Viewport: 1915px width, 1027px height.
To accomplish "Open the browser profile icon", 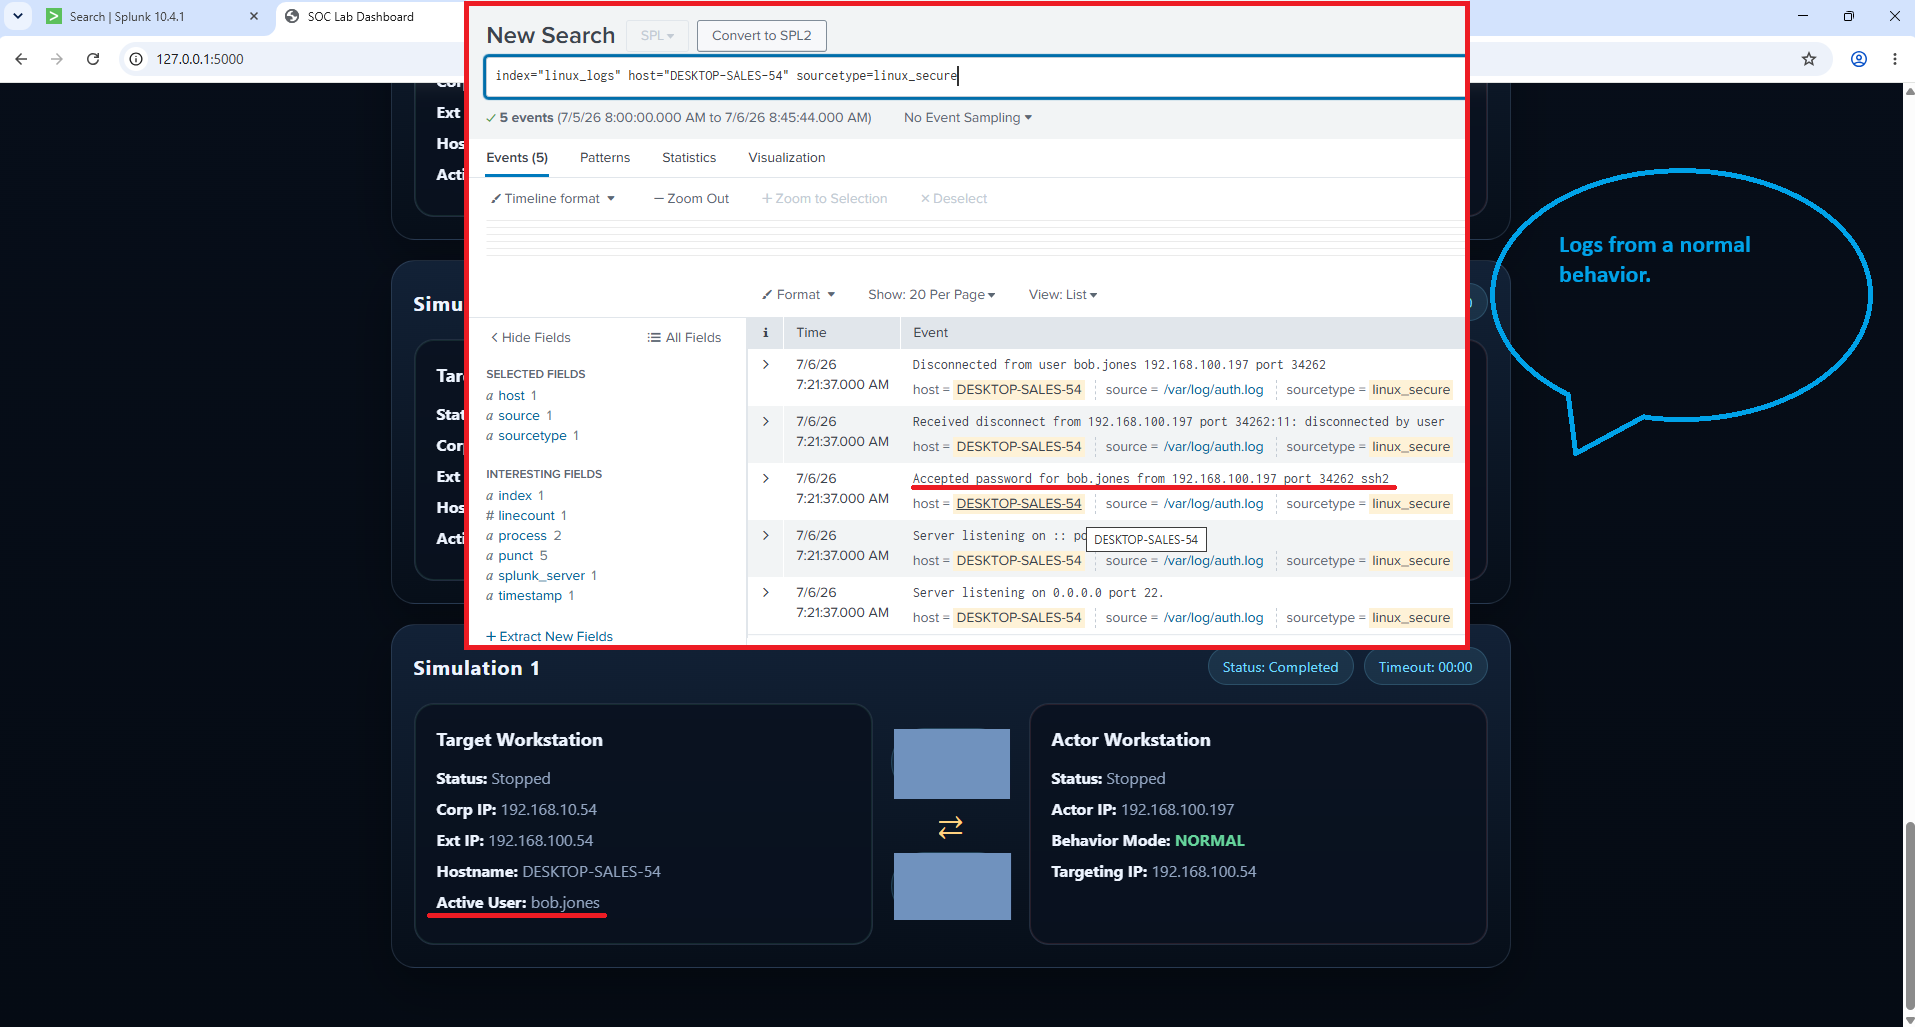I will pos(1859,59).
